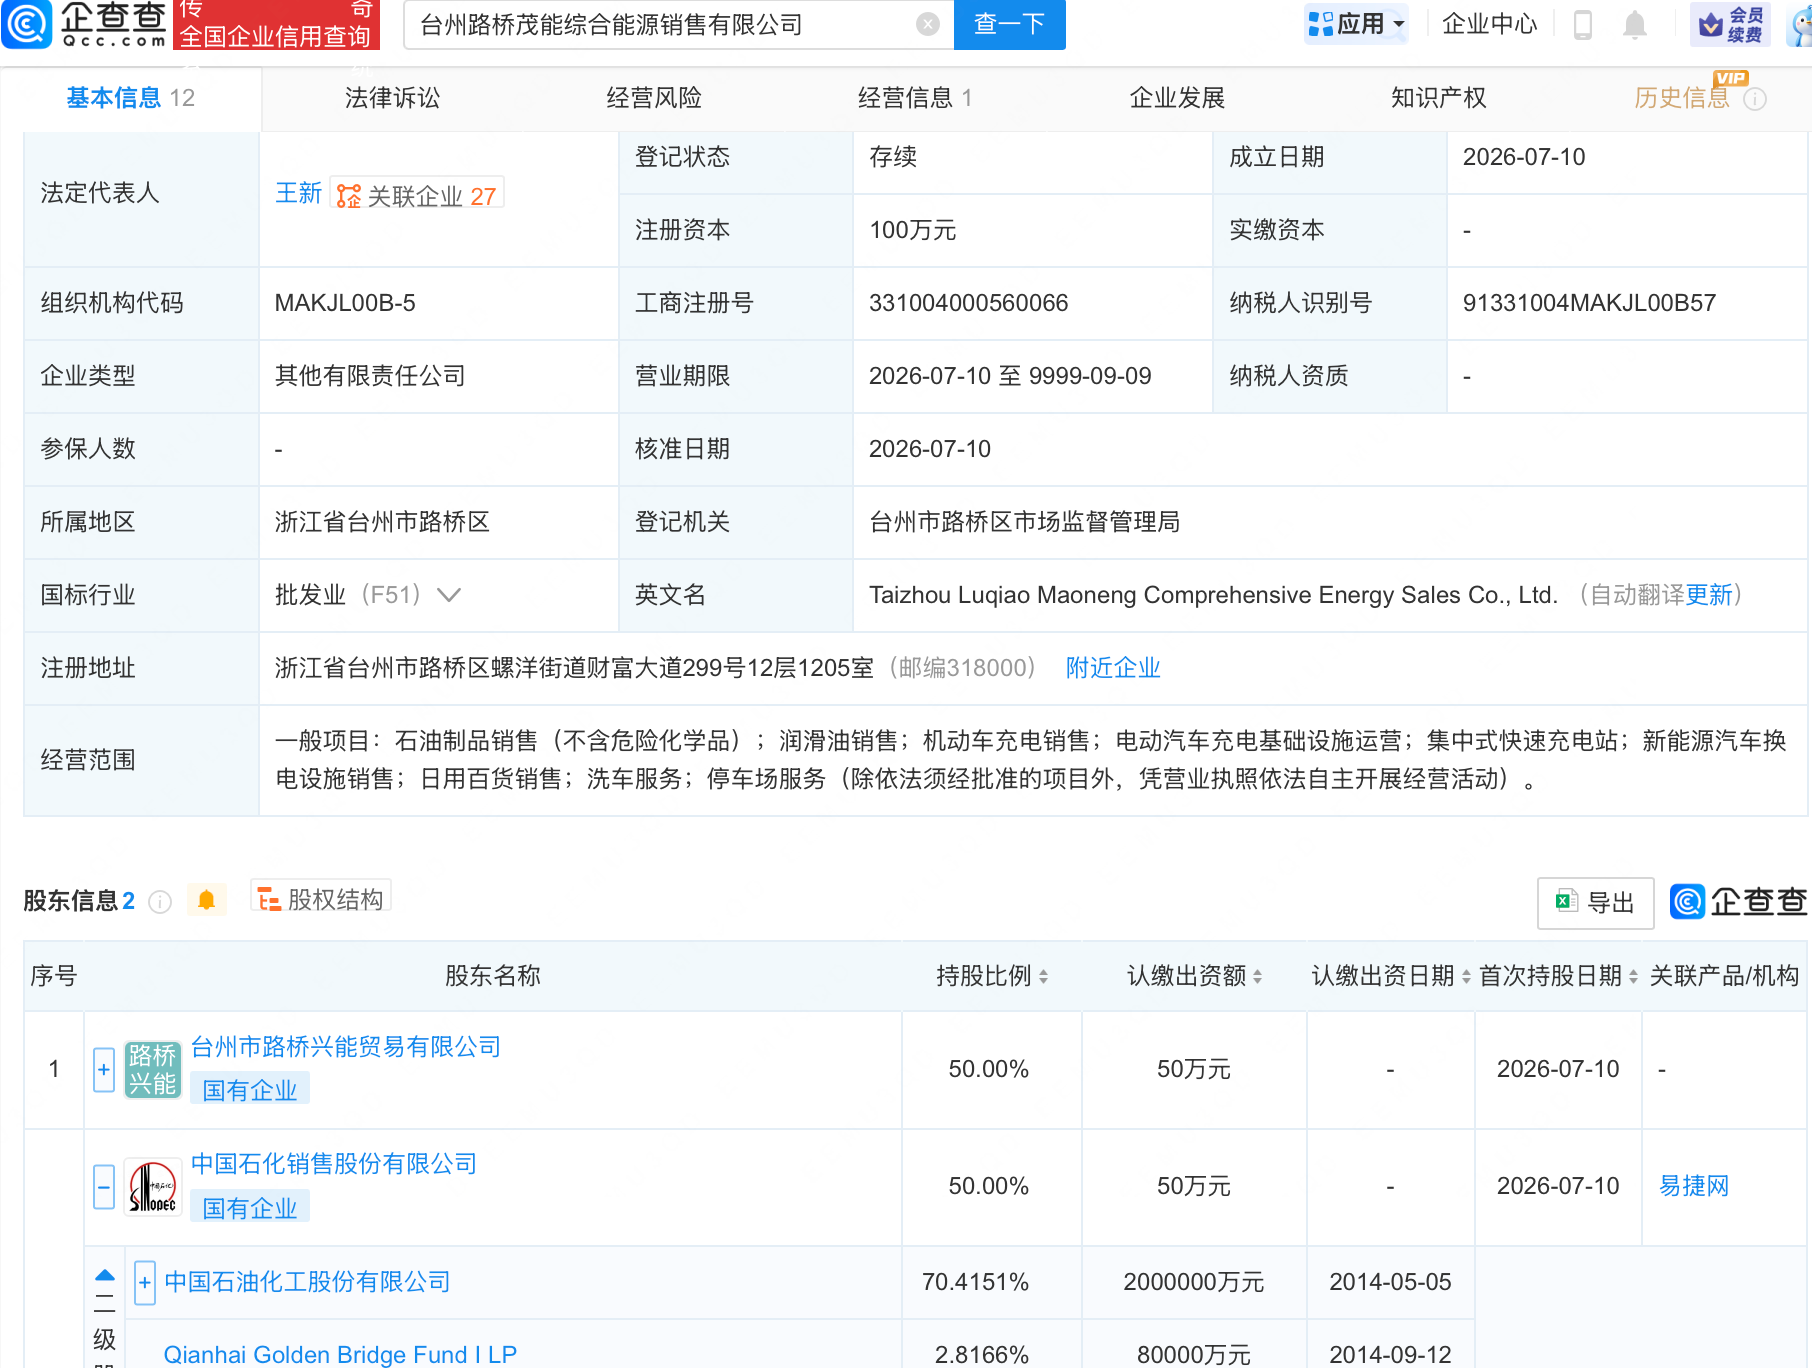Toggle the shareholder monitoring bell icon
Screen dimensions: 1812x1368
click(x=207, y=900)
